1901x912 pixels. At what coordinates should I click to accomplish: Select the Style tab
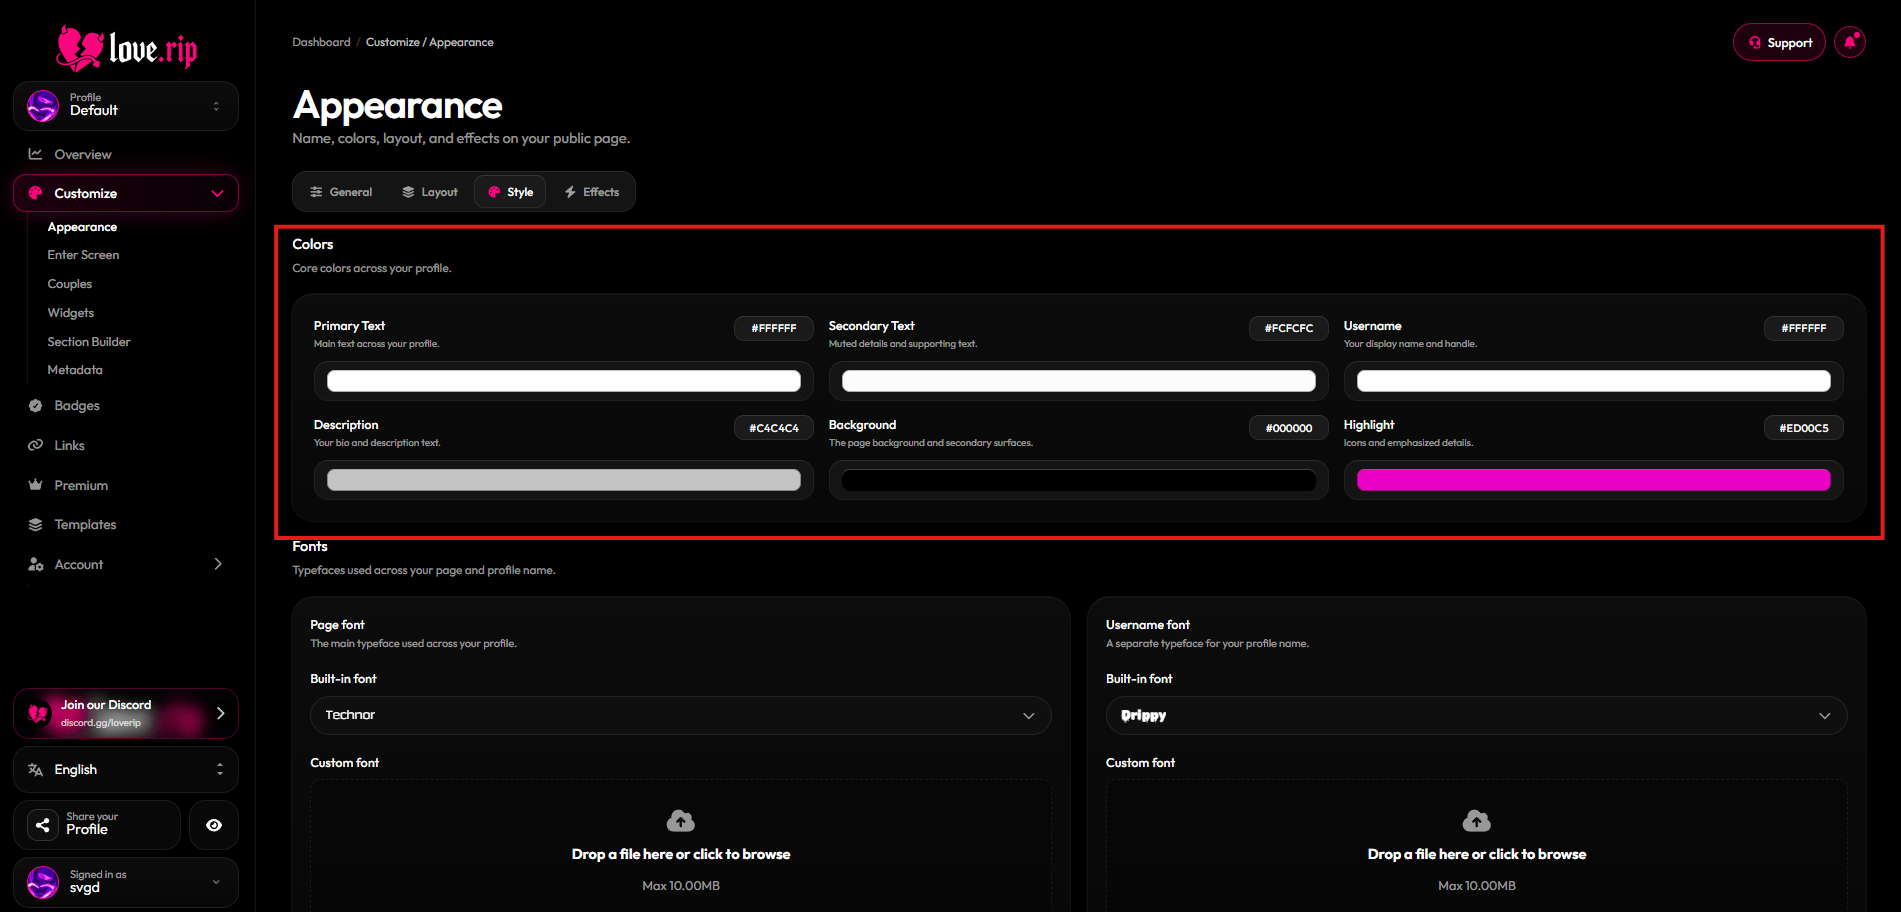click(x=510, y=192)
